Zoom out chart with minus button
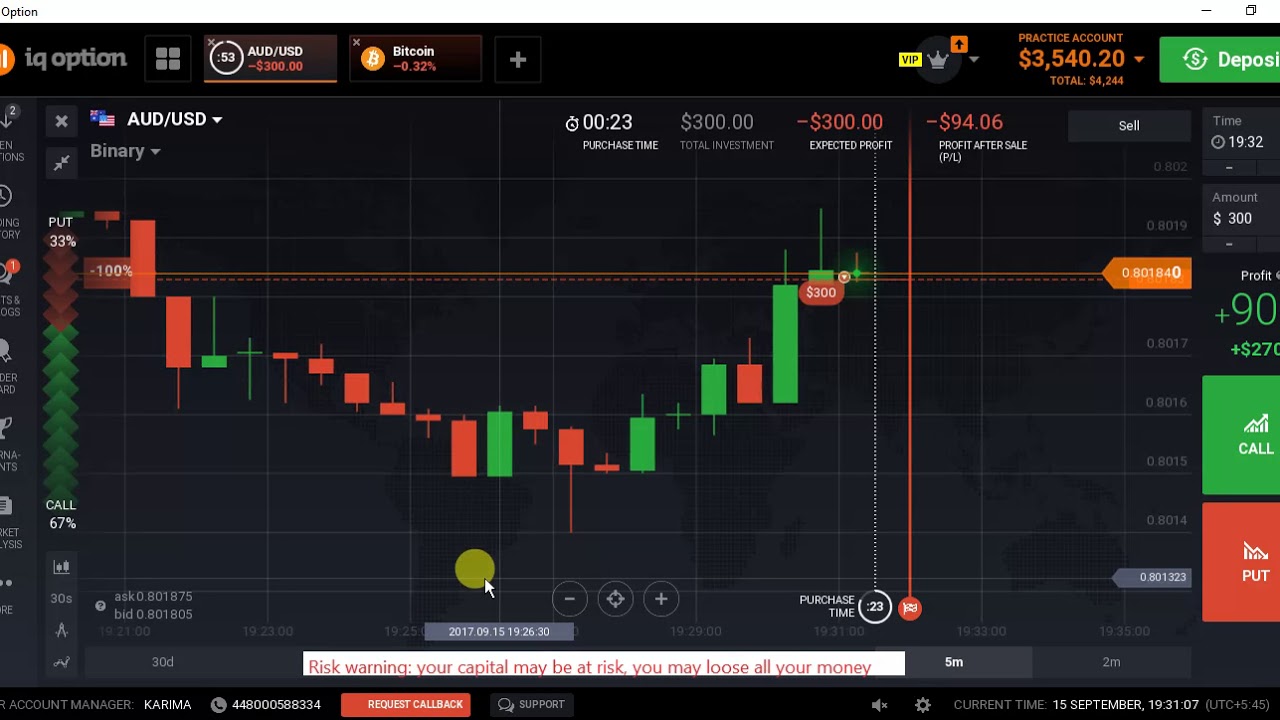 [x=569, y=599]
